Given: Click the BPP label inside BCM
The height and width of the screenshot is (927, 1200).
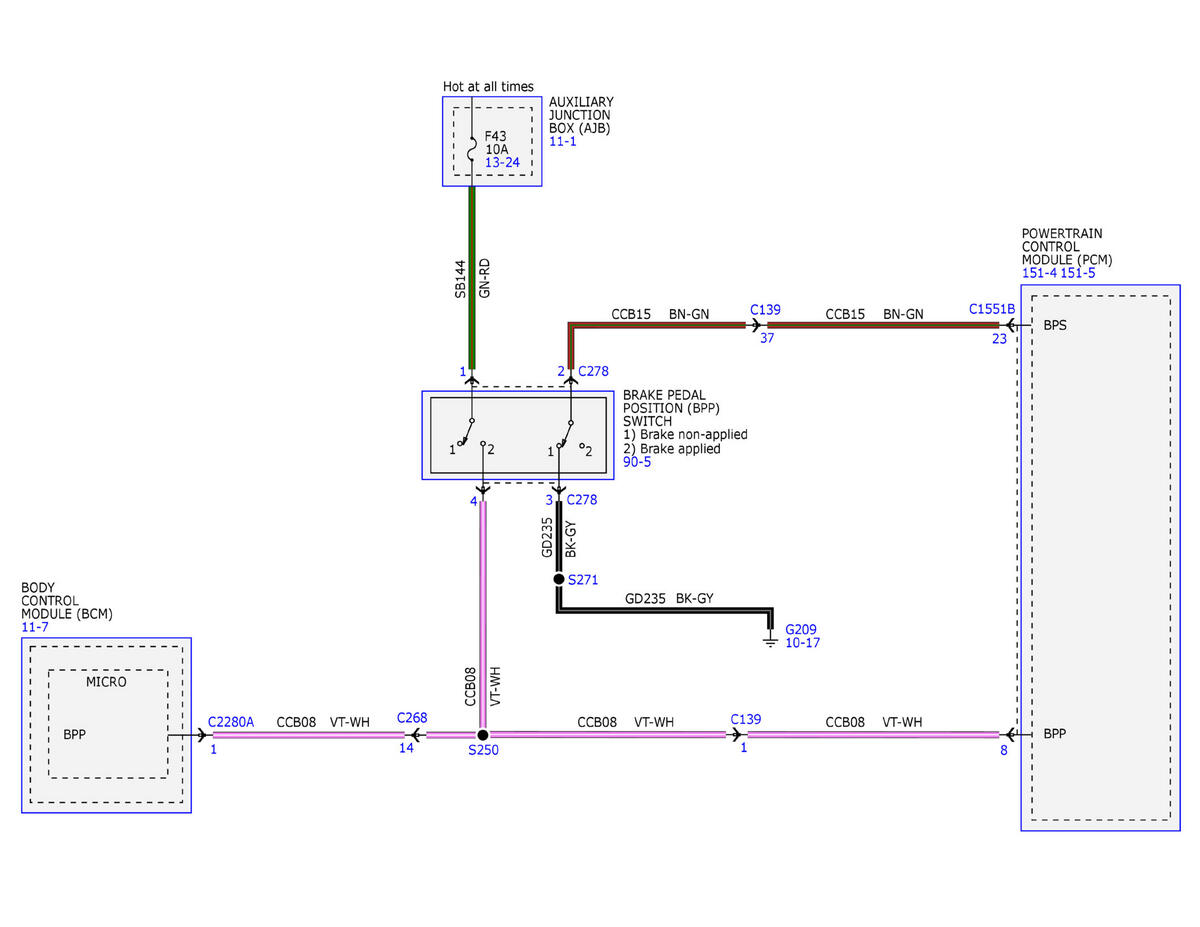Looking at the screenshot, I should [75, 735].
